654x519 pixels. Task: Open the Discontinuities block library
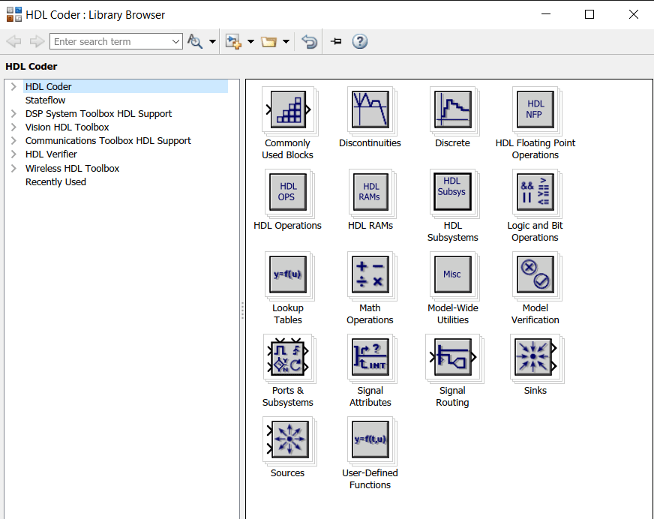point(370,110)
